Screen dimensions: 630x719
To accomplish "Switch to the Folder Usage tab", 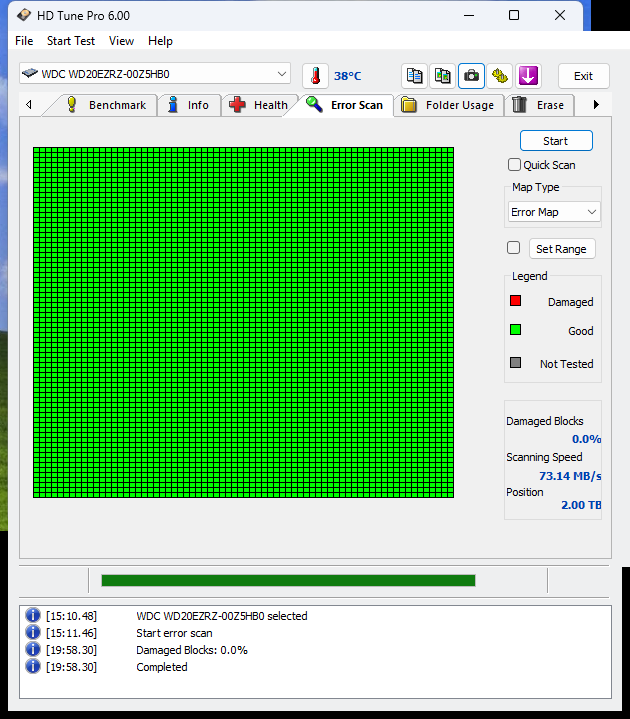I will tap(448, 105).
